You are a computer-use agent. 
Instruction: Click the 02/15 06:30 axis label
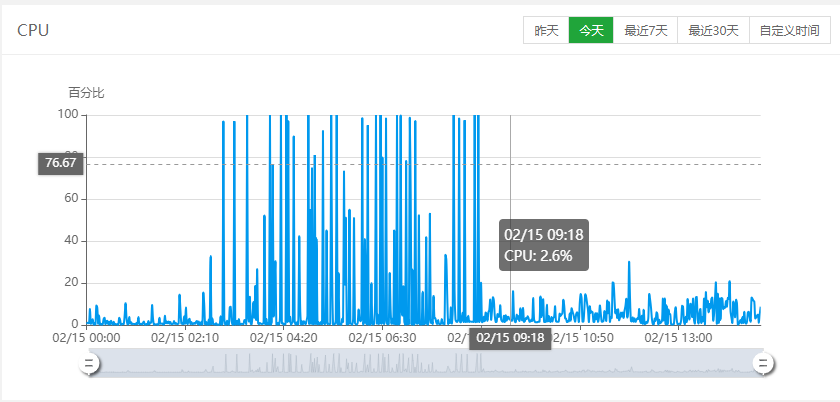click(382, 338)
